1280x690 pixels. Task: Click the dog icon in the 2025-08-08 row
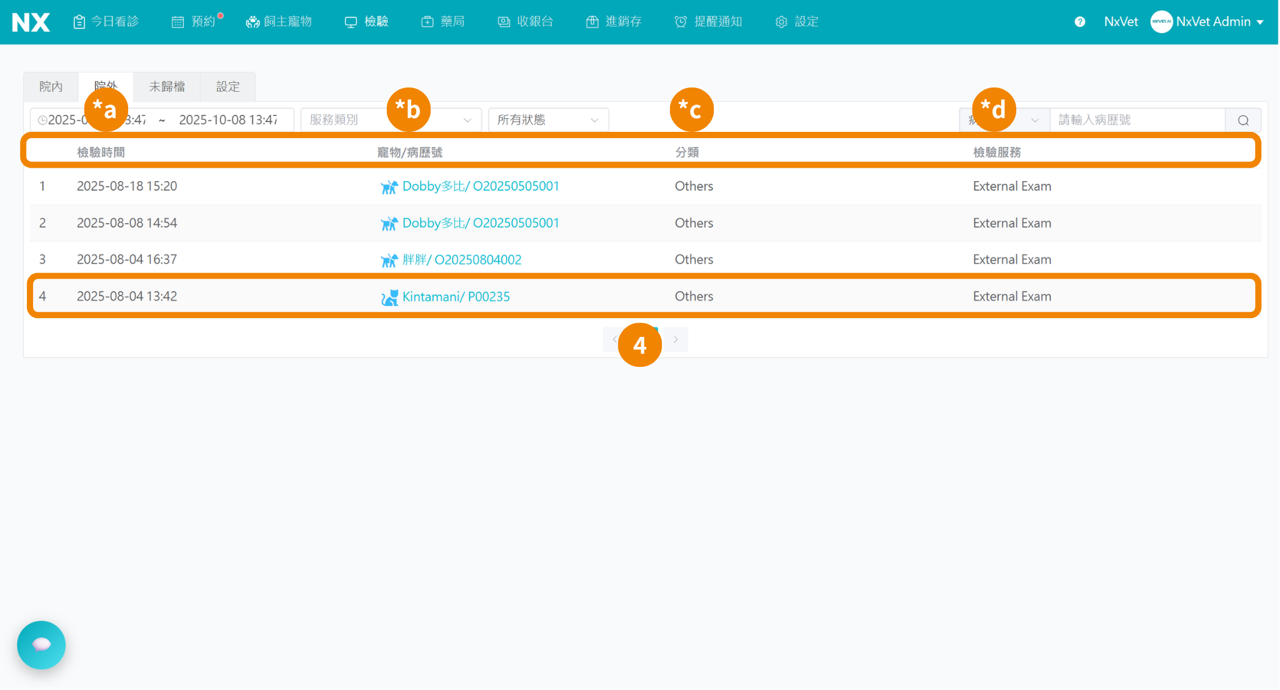coord(389,223)
